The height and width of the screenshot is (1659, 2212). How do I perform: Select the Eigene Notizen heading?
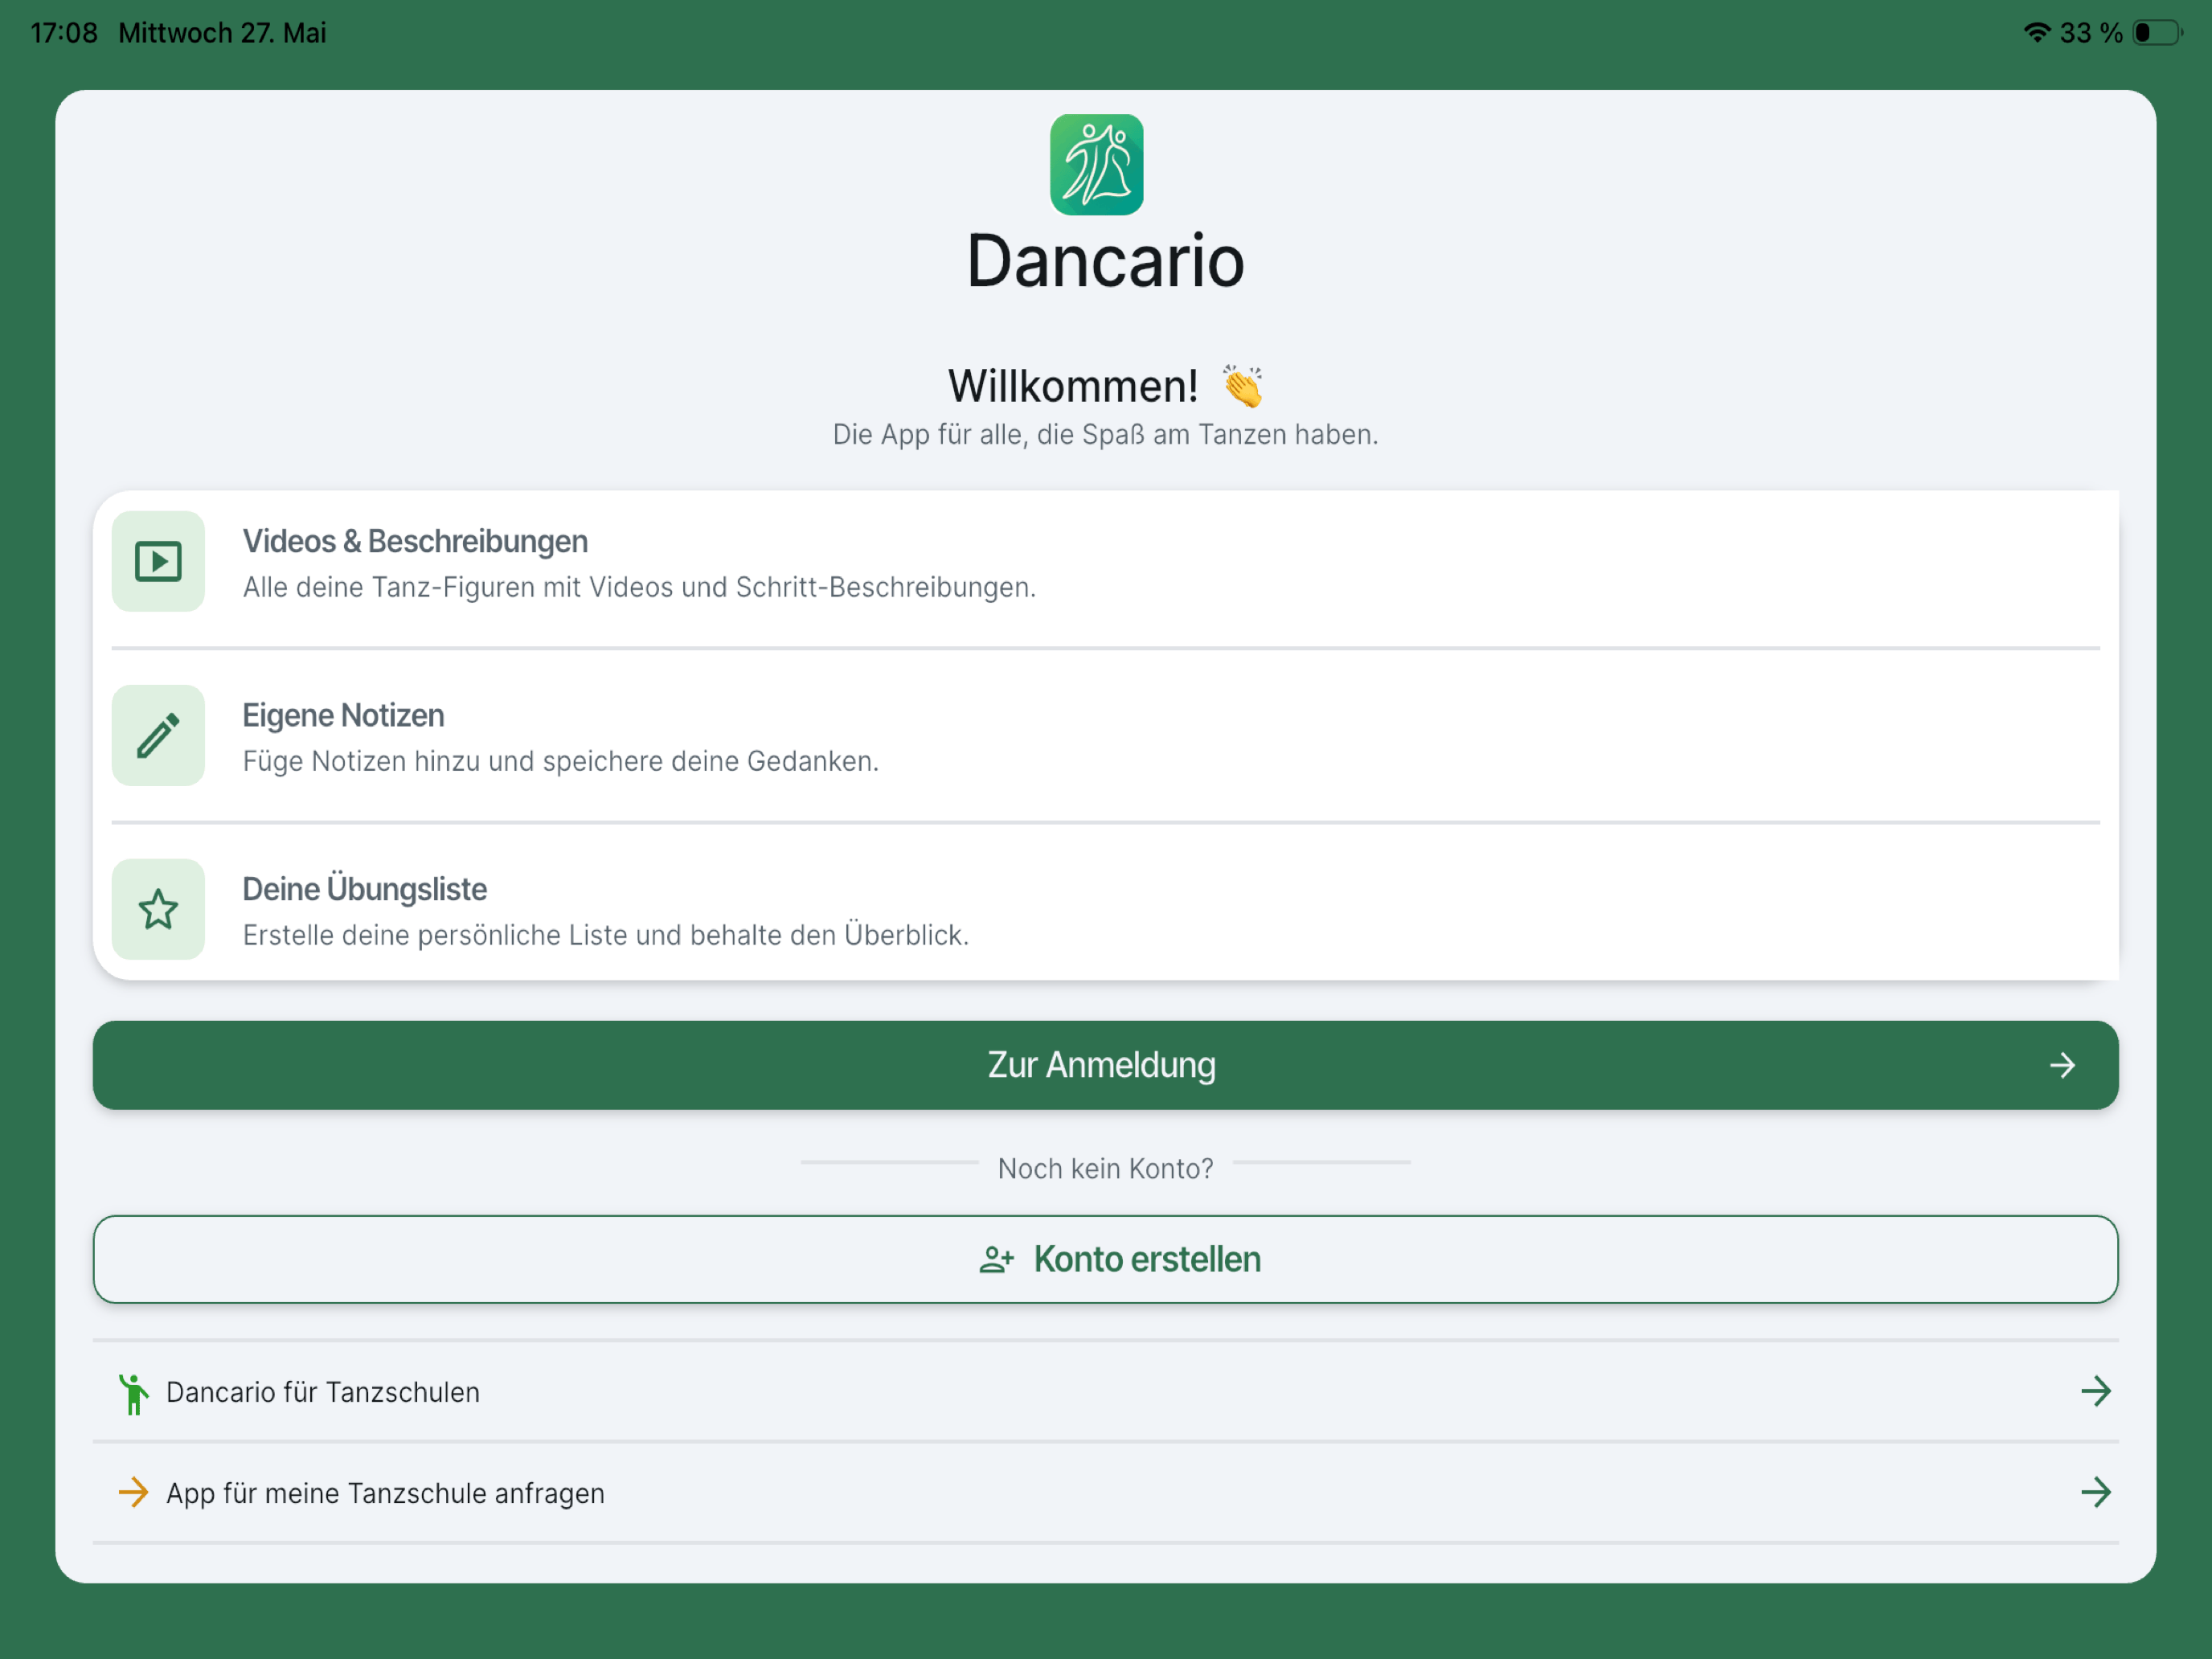coord(343,715)
